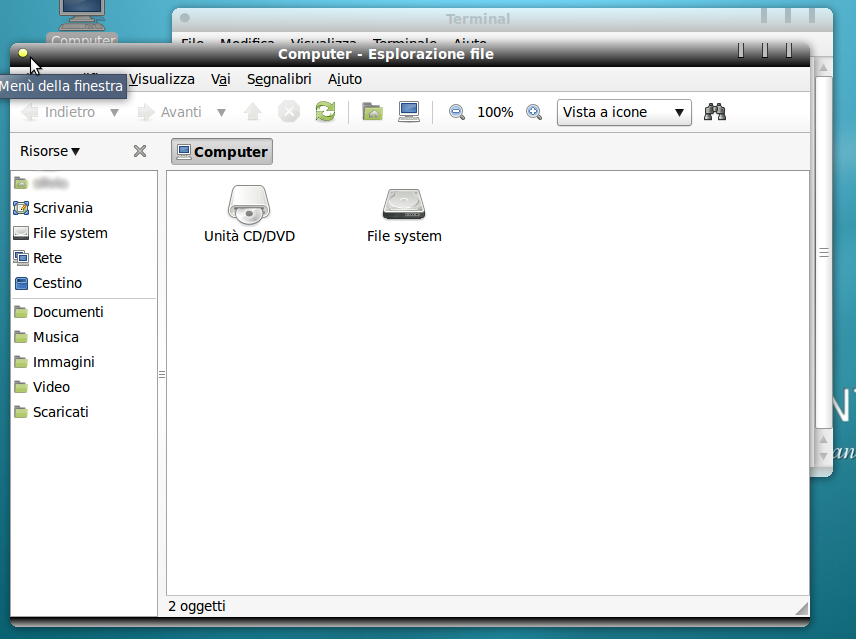856x639 pixels.
Task: Click the Computer location path button
Action: pos(222,152)
